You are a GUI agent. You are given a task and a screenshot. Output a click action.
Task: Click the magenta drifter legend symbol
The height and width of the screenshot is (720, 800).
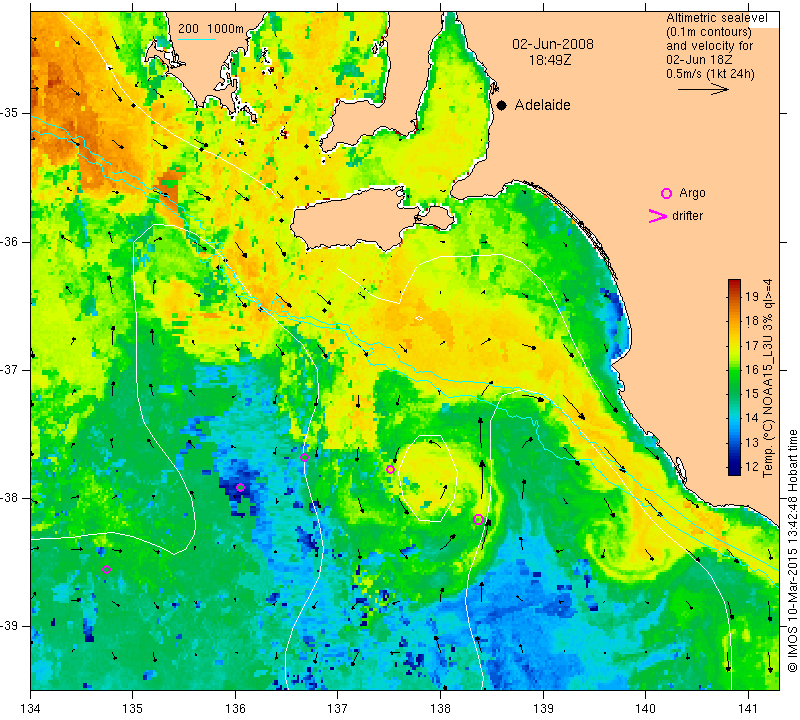click(657, 216)
